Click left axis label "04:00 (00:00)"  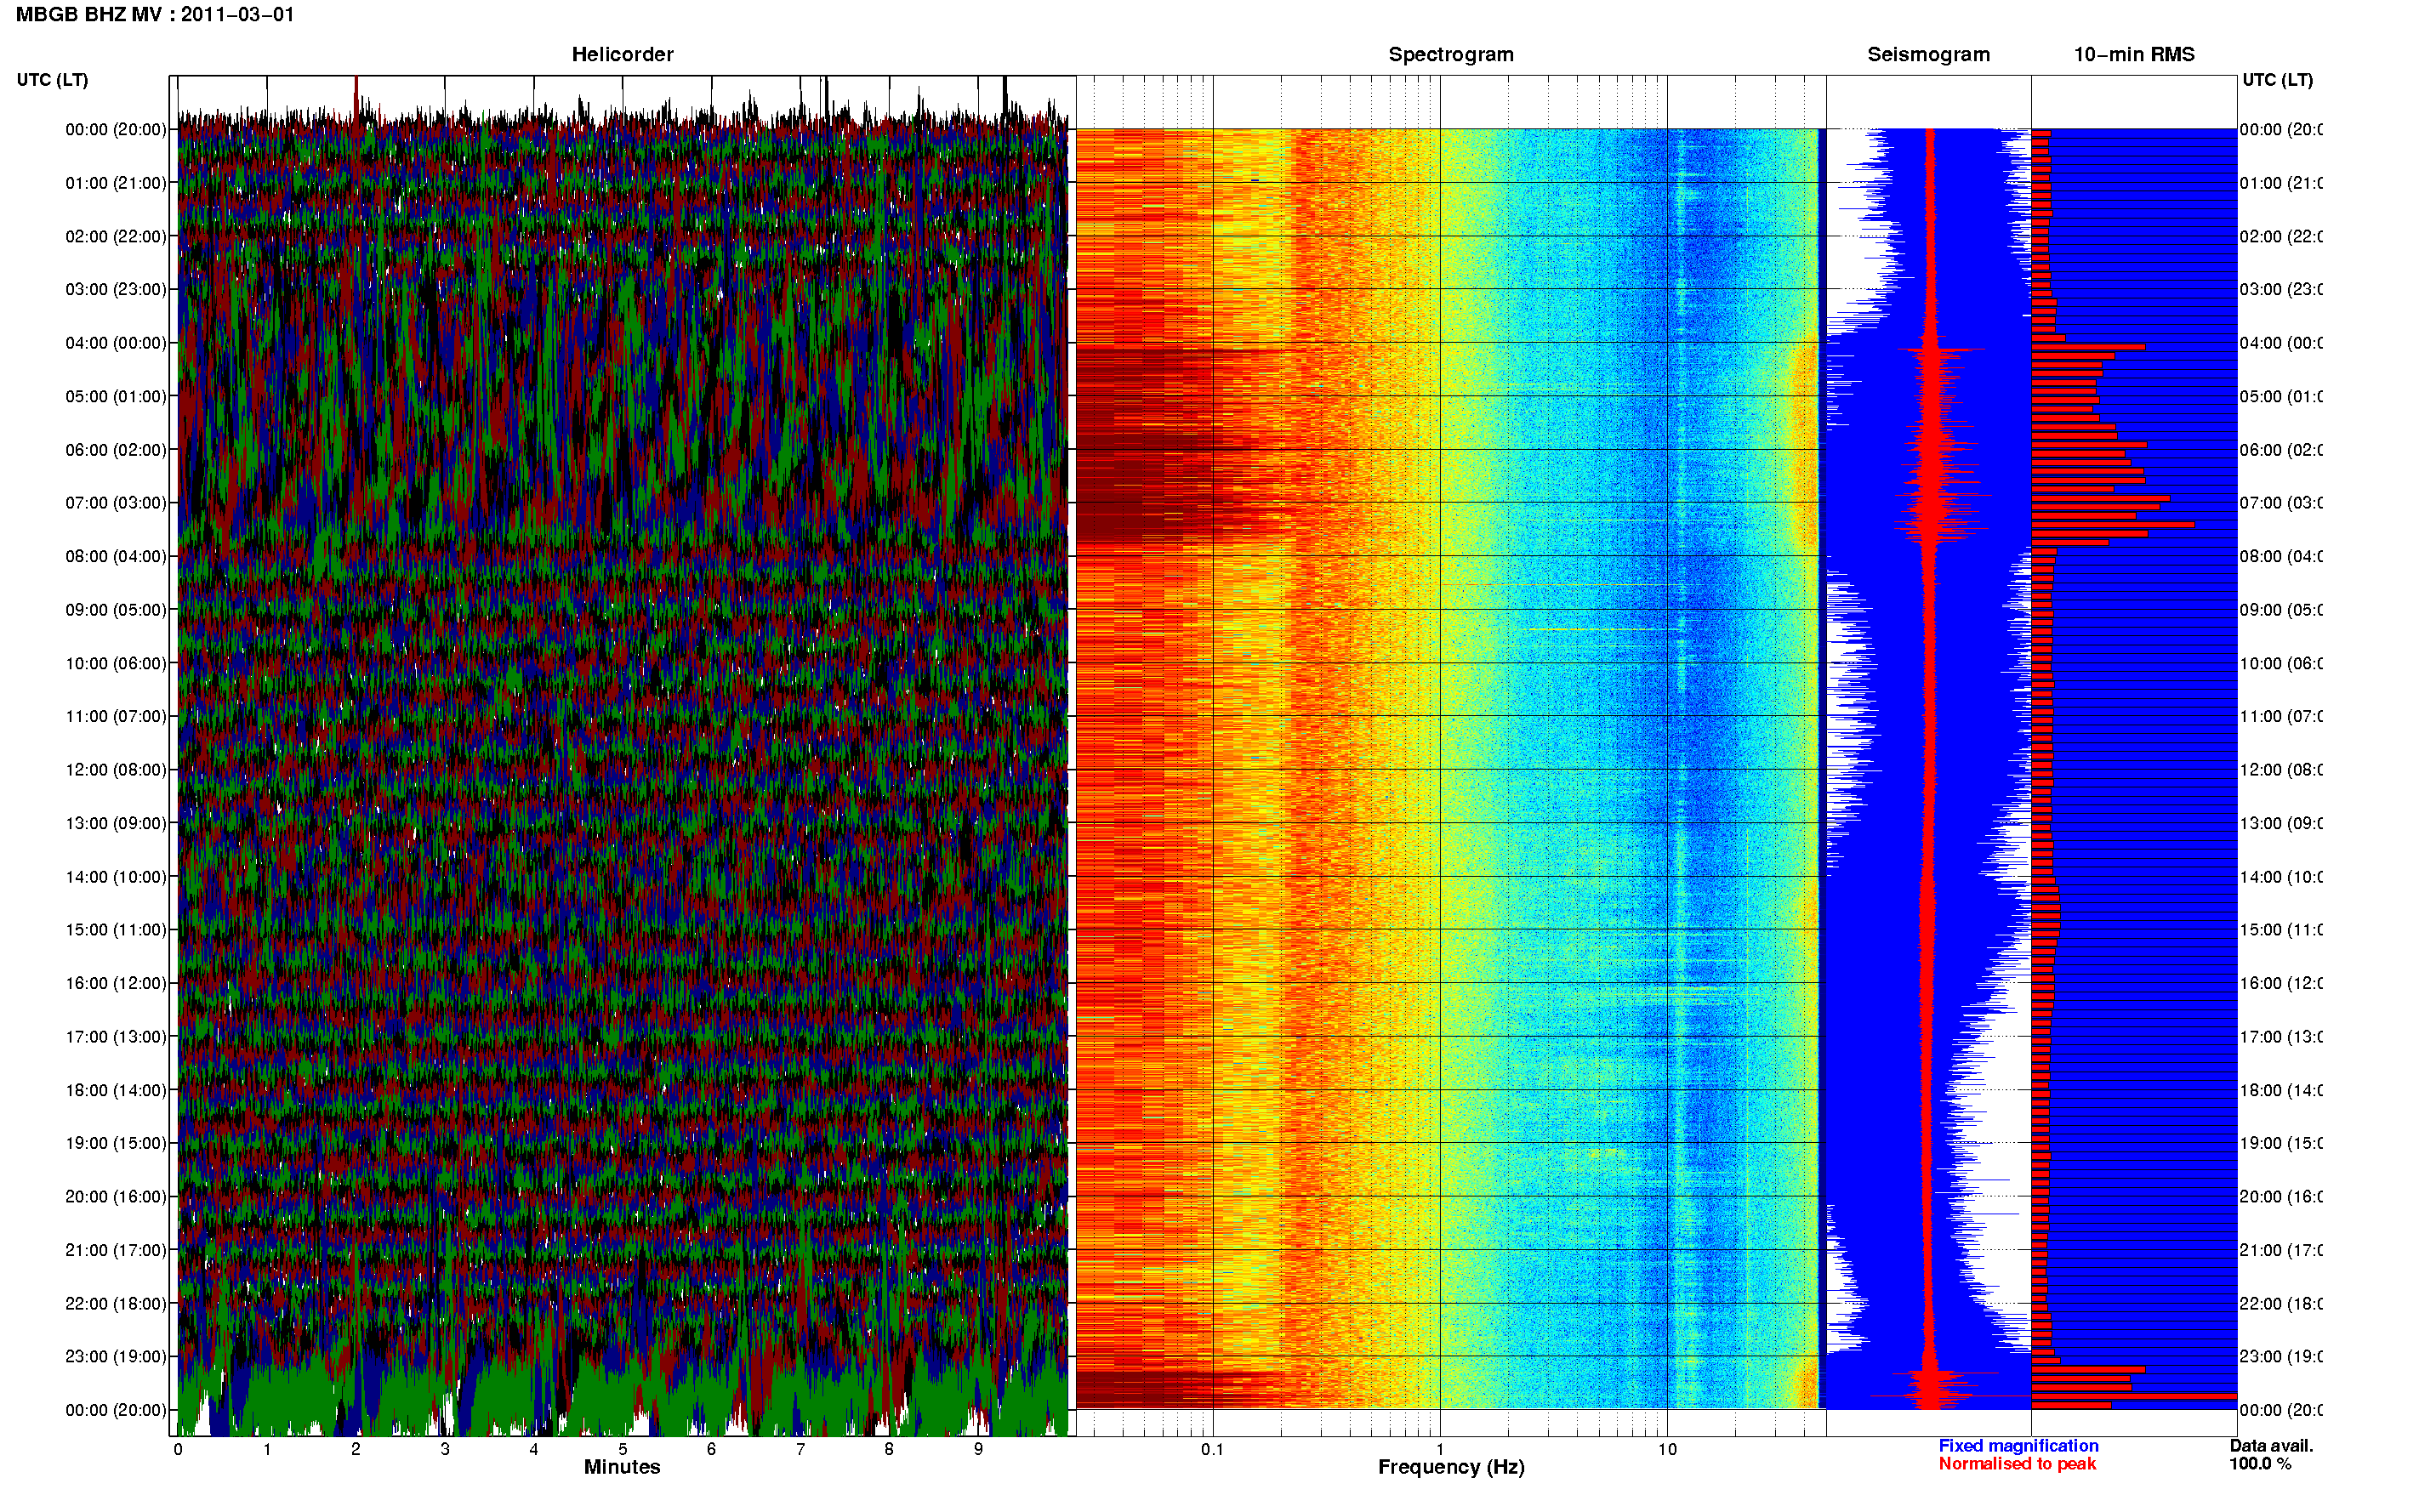116,343
